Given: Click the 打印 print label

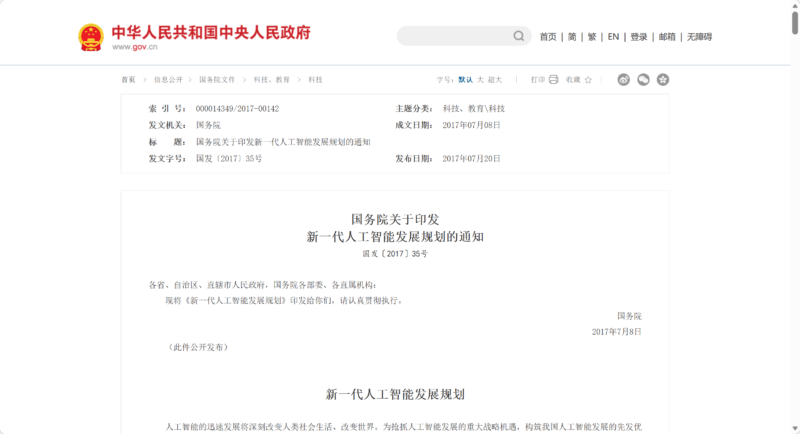Looking at the screenshot, I should (538, 80).
